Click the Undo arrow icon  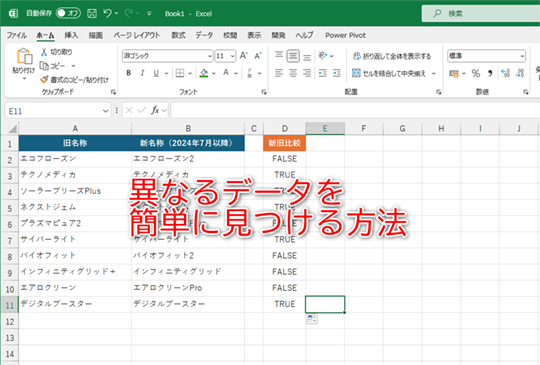pos(107,13)
